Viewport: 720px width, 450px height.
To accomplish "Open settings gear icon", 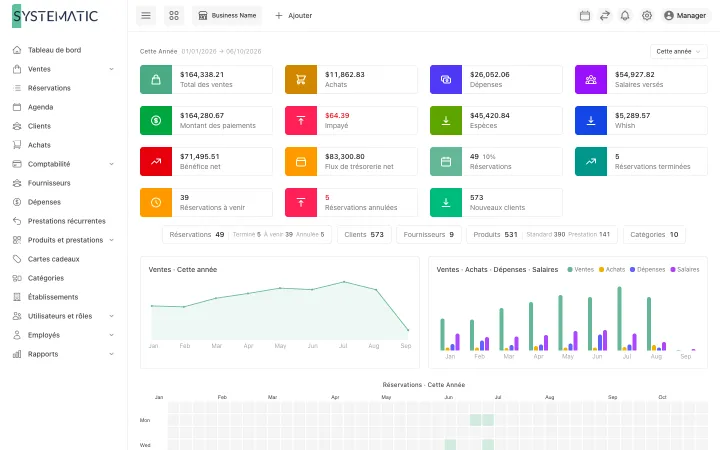I will point(647,16).
